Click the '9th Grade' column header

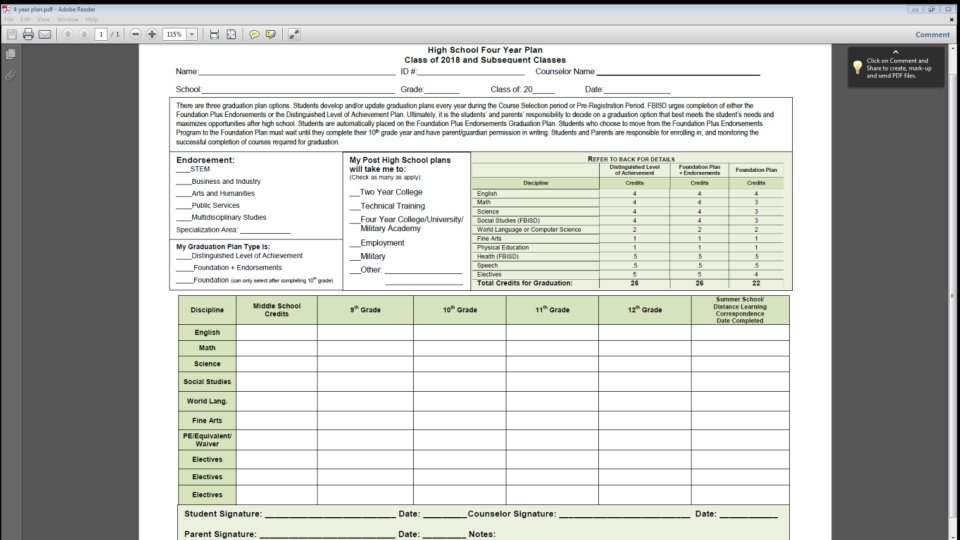[366, 310]
